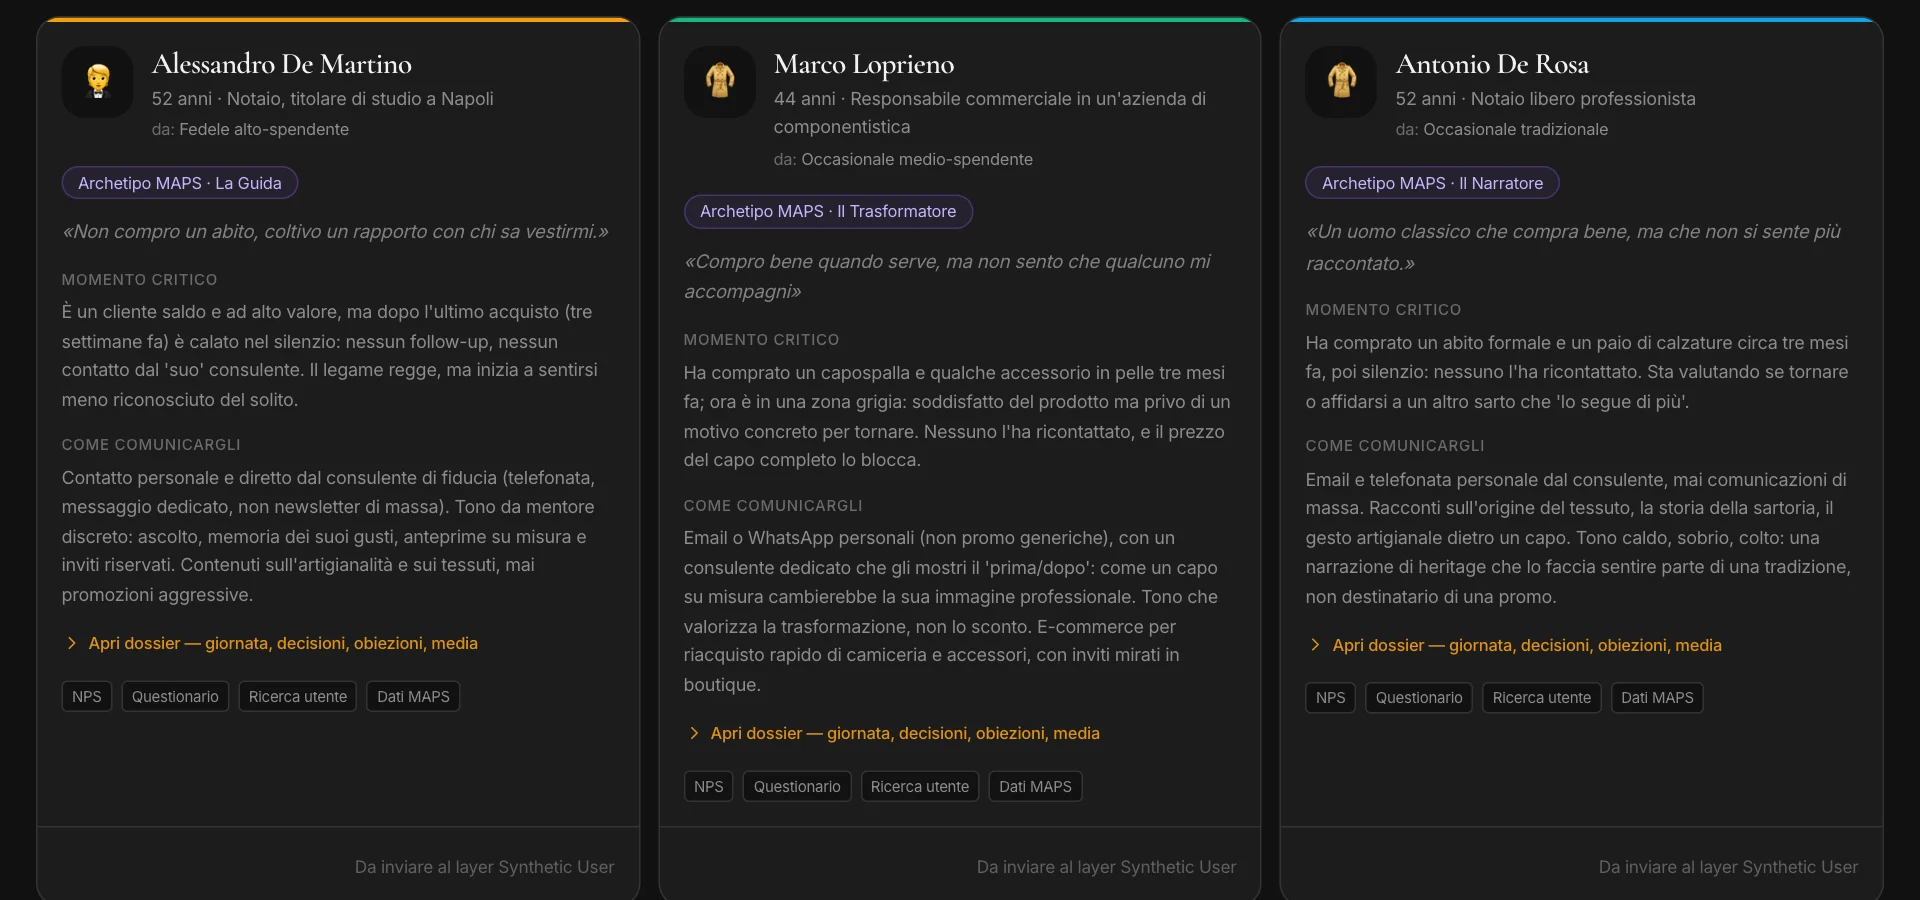Click Antonio's 'Da inviare al layer Synthetic User' footer

(x=1728, y=867)
